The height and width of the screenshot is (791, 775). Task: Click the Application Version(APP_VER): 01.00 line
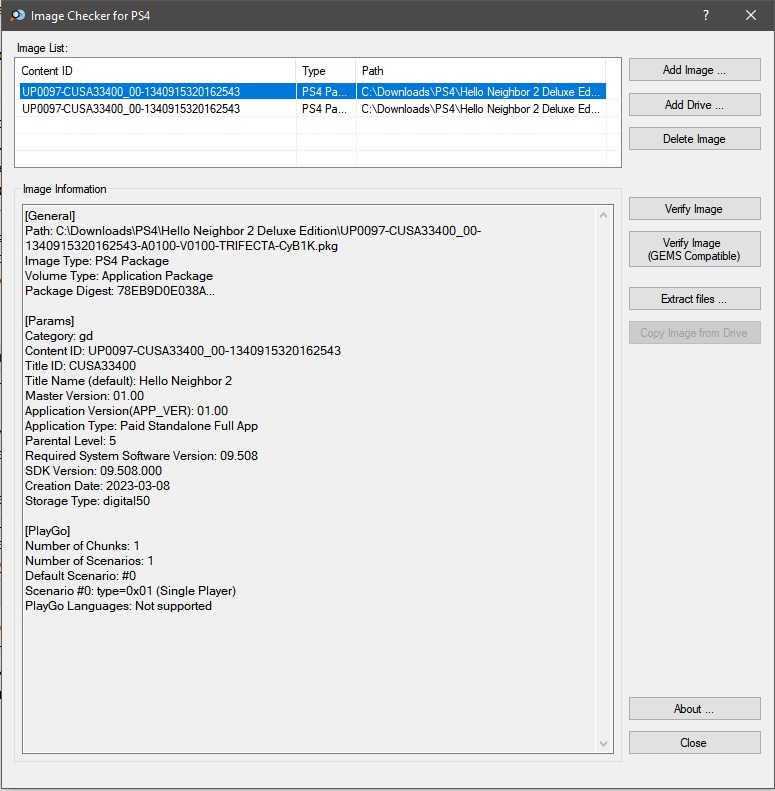click(126, 411)
